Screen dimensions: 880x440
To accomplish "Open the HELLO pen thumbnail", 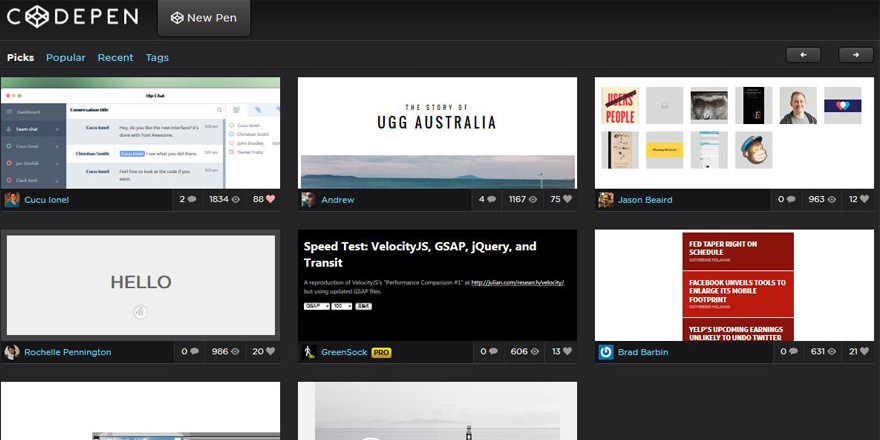I will pos(140,285).
